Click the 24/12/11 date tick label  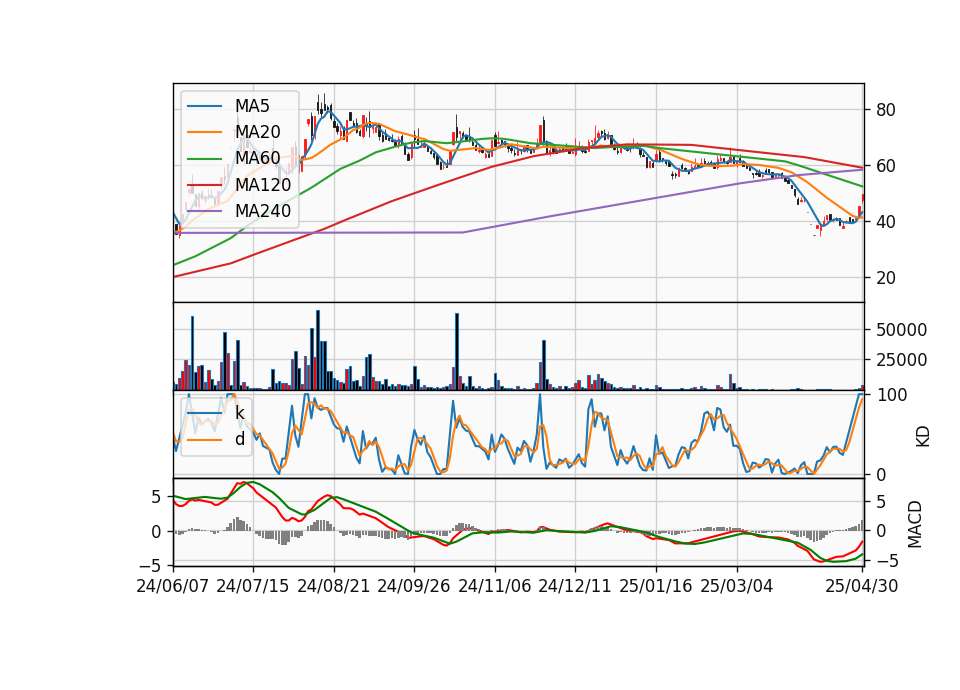tap(575, 586)
